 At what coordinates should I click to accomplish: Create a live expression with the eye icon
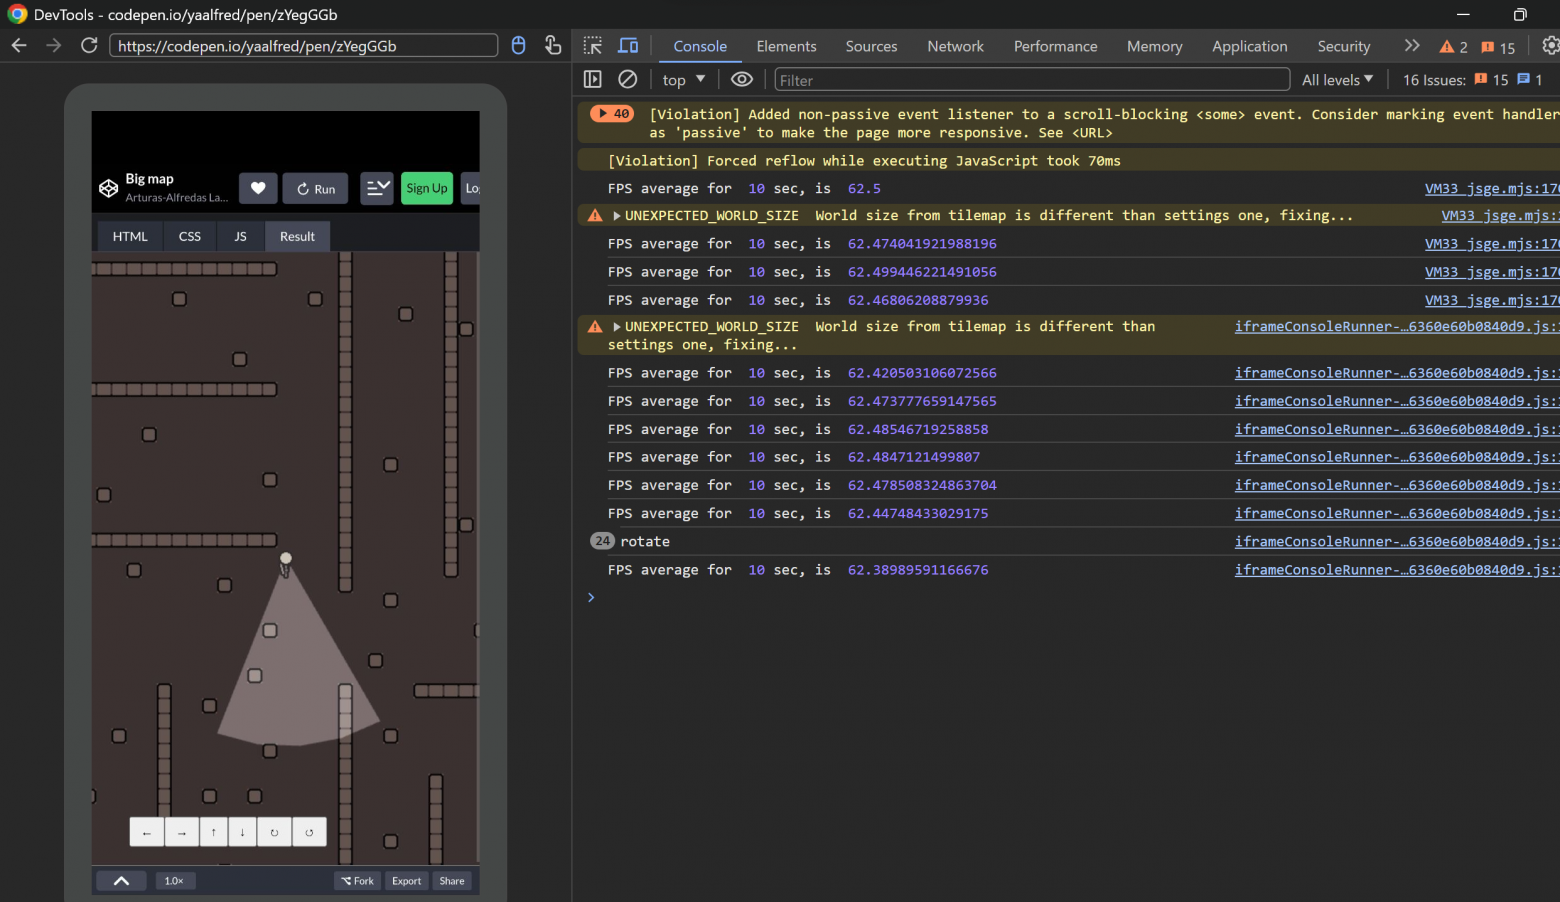pyautogui.click(x=741, y=79)
